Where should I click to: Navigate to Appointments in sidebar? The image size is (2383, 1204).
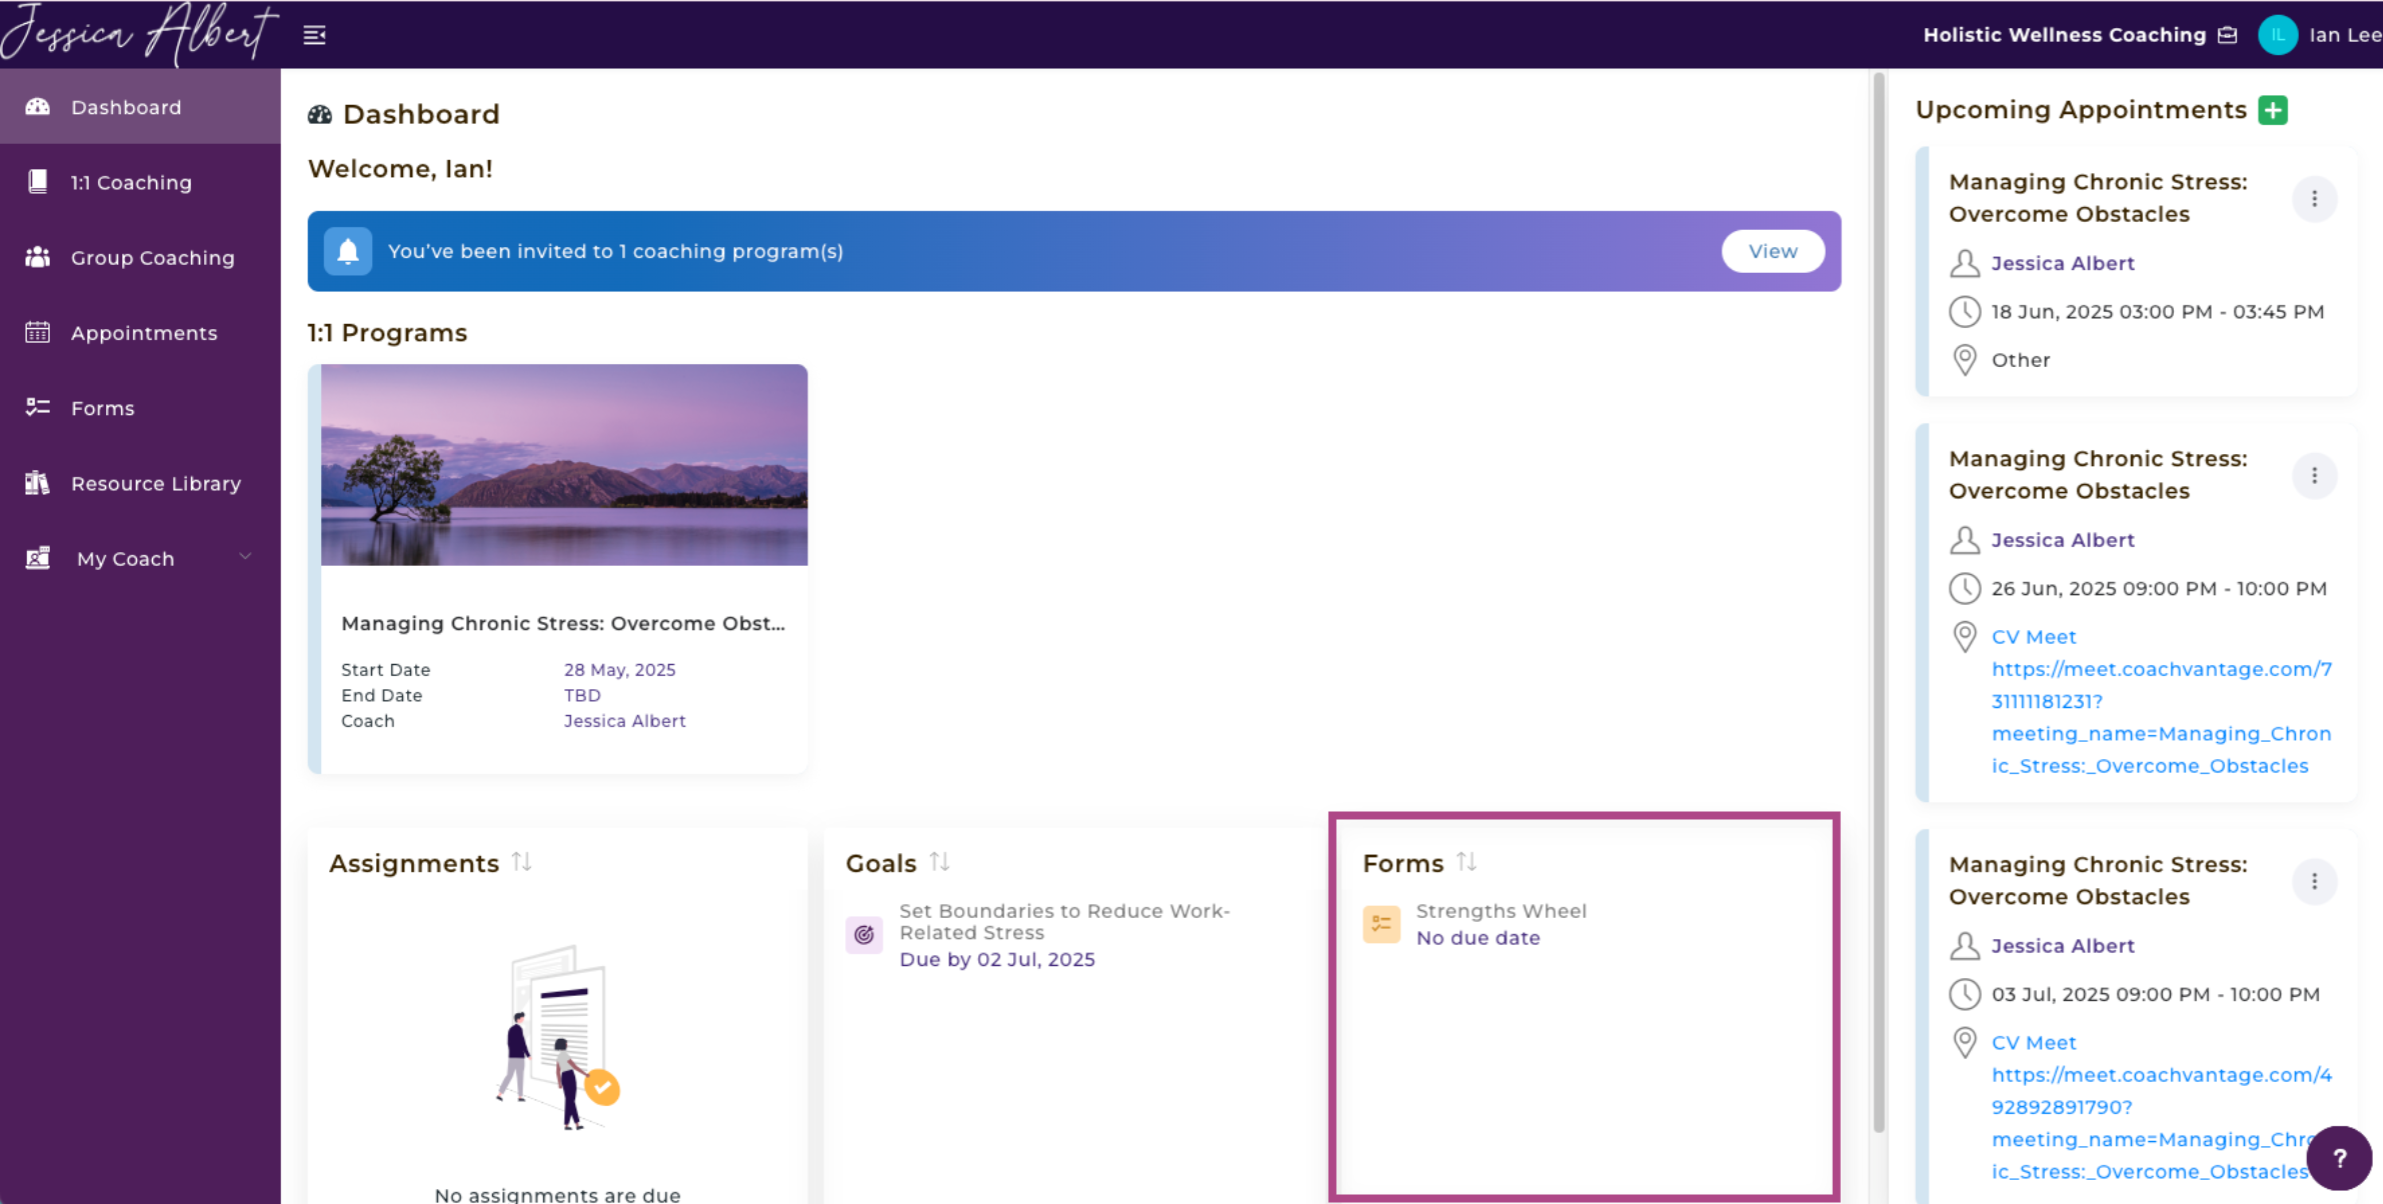coord(140,333)
